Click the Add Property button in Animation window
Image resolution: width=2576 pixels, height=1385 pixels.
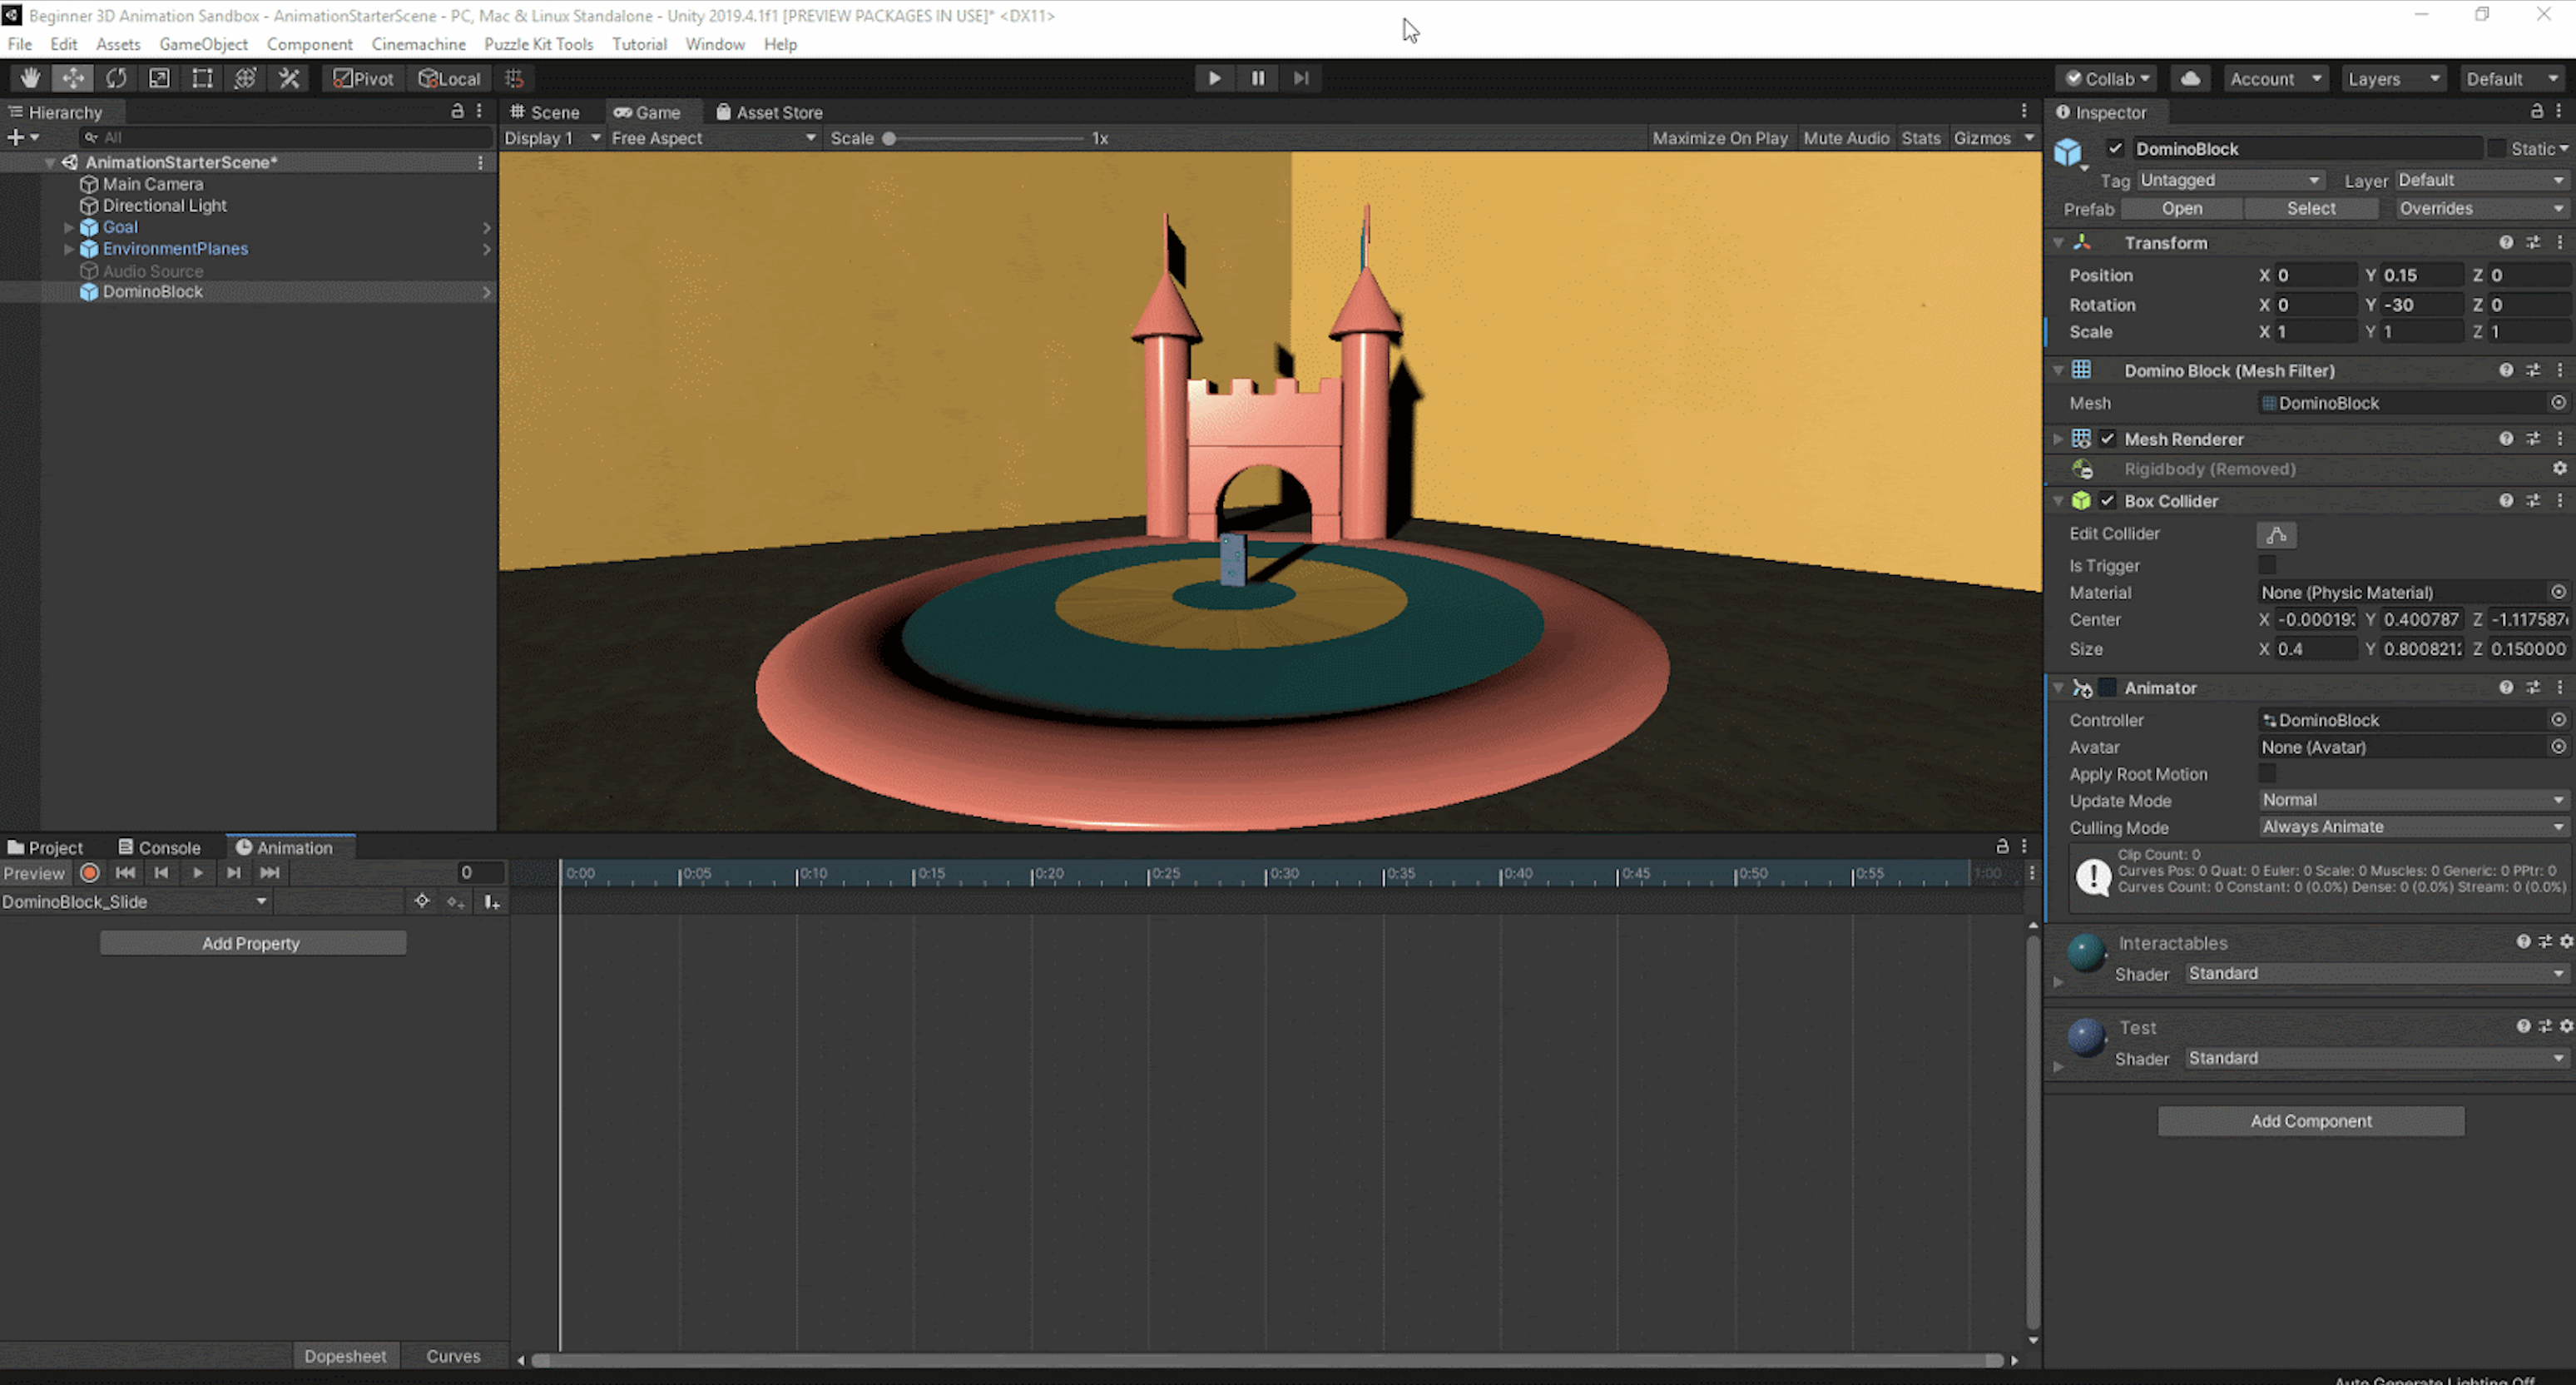coord(252,942)
